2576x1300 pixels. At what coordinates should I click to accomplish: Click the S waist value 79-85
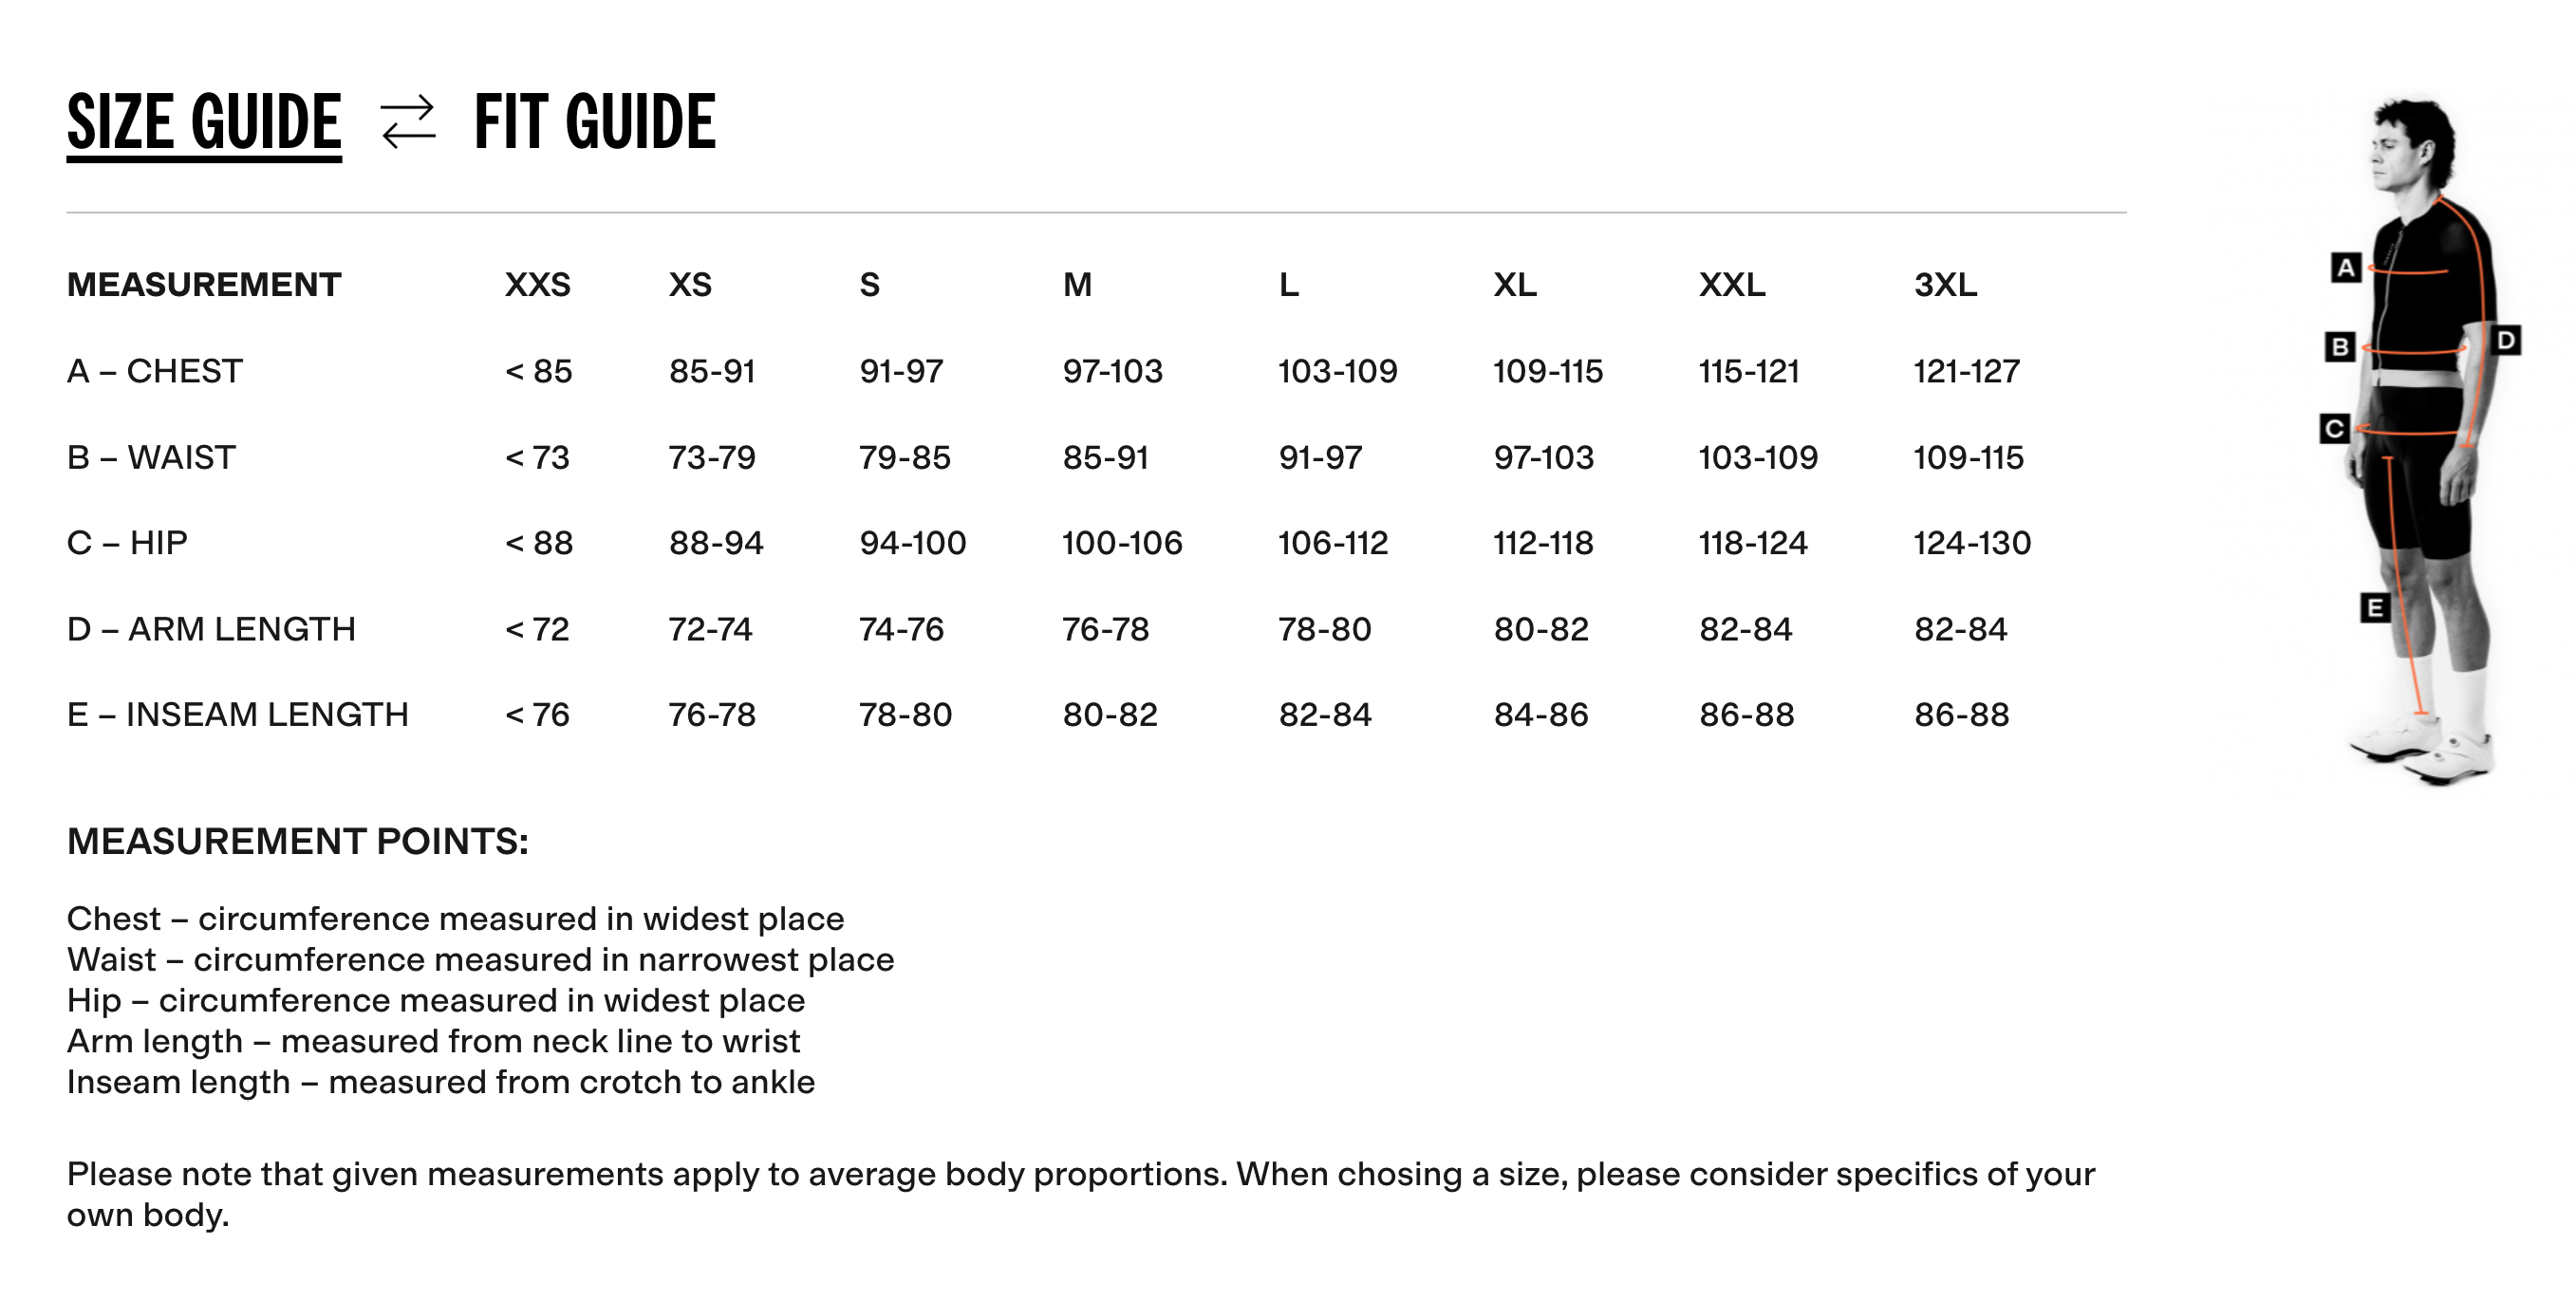pyautogui.click(x=905, y=458)
